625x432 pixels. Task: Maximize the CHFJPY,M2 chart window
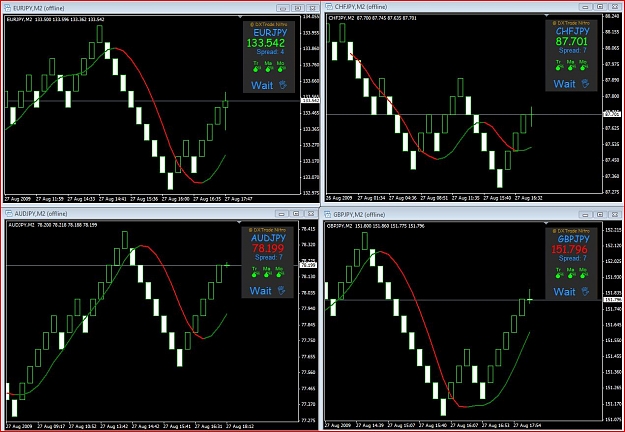(x=600, y=7)
